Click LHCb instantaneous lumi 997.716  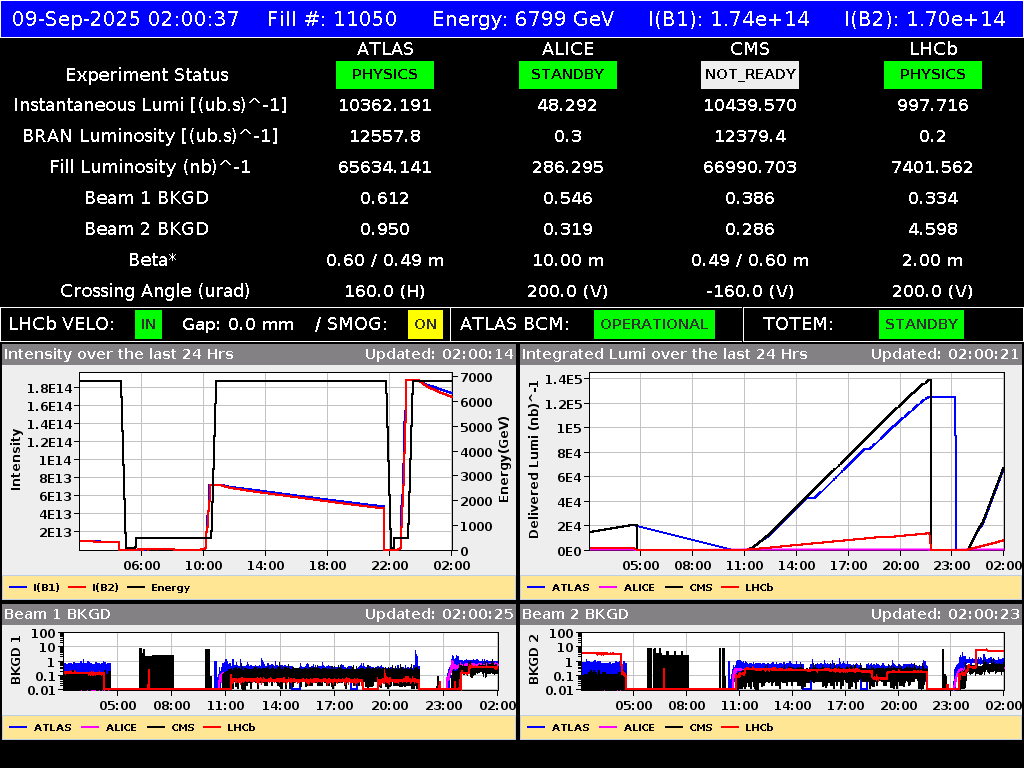click(x=933, y=105)
